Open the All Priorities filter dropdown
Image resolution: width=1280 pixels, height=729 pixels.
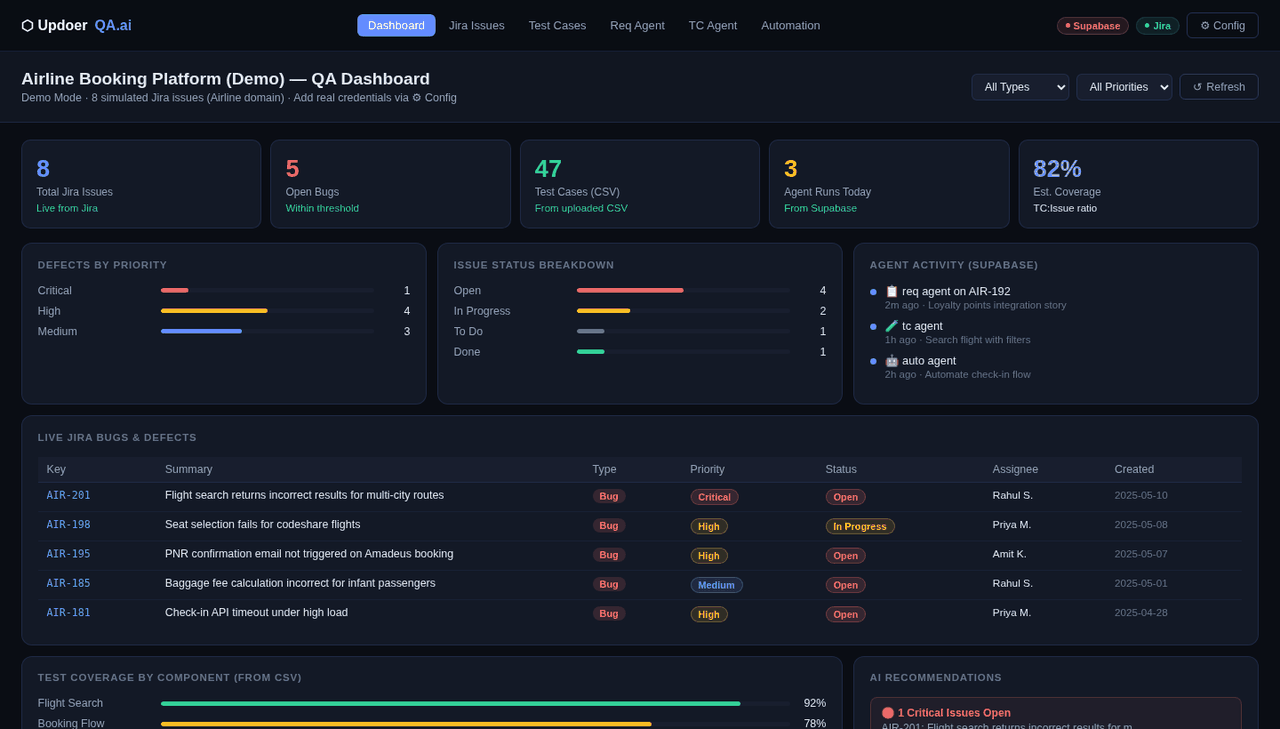1124,87
